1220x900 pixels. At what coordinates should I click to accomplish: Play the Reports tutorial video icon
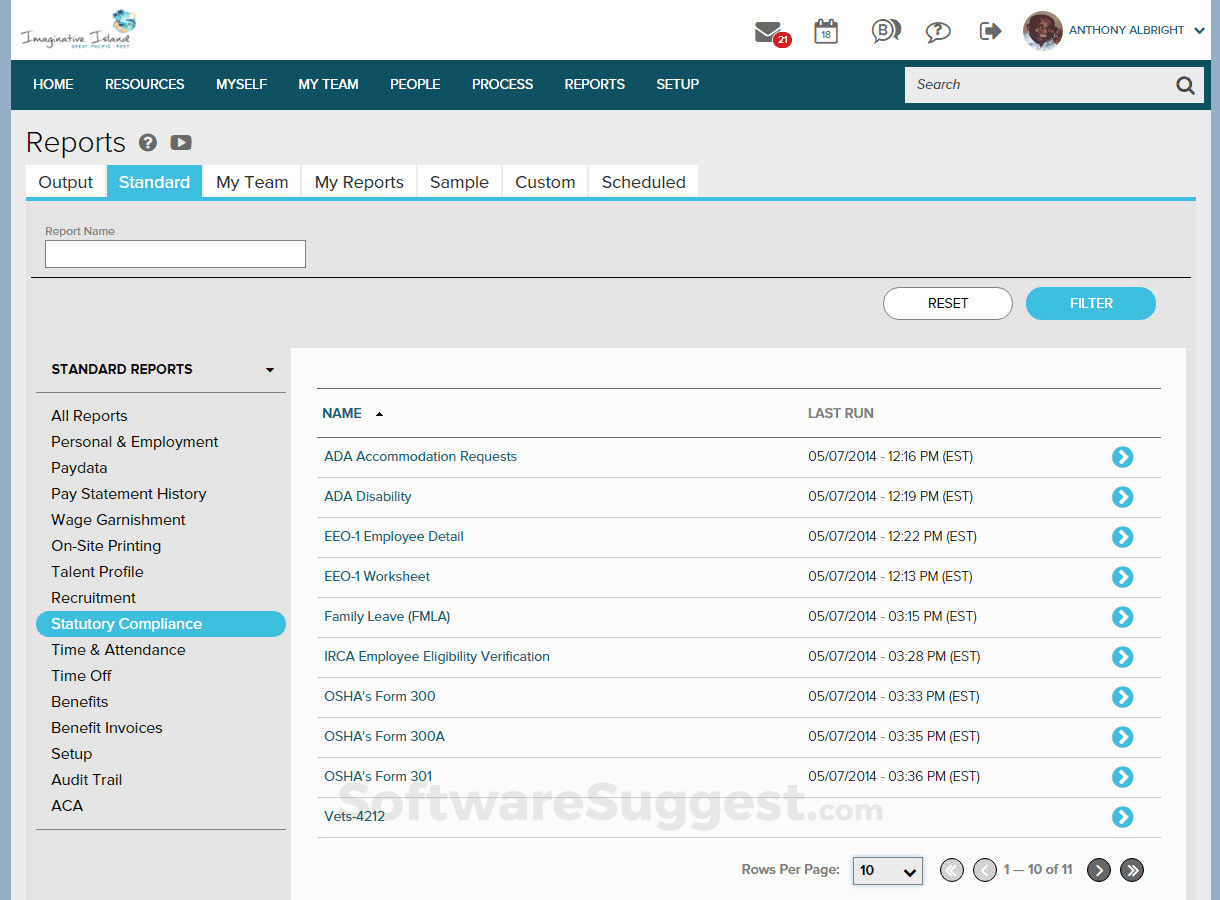pyautogui.click(x=180, y=143)
